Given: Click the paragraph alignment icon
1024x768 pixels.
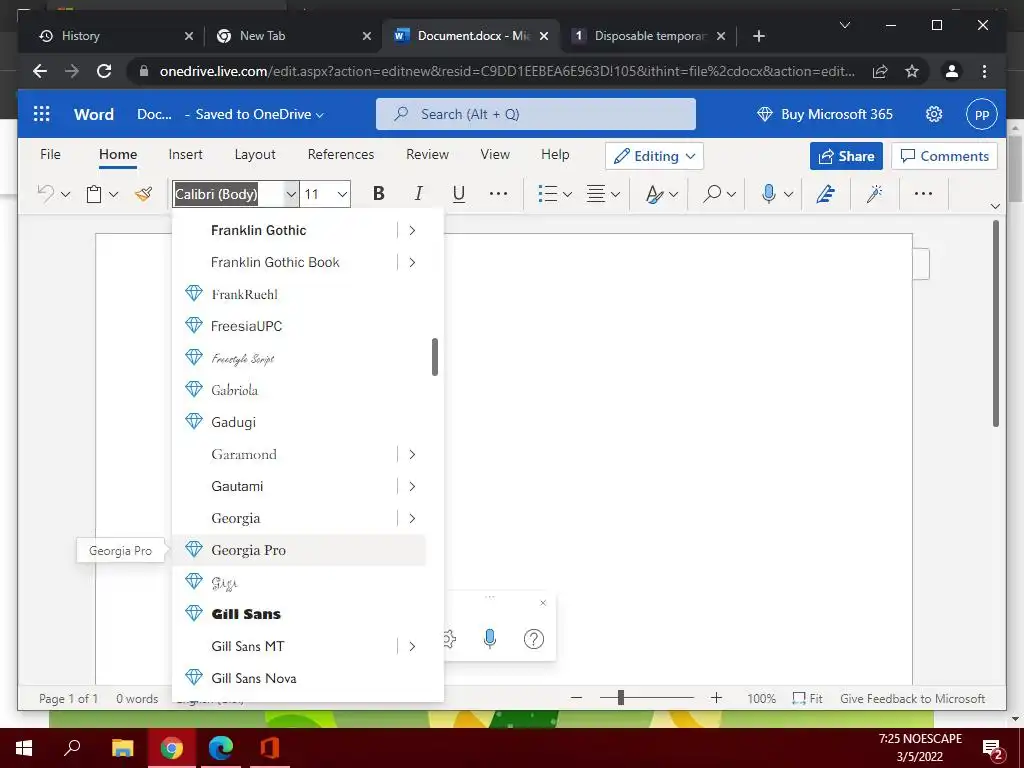Looking at the screenshot, I should pyautogui.click(x=596, y=193).
